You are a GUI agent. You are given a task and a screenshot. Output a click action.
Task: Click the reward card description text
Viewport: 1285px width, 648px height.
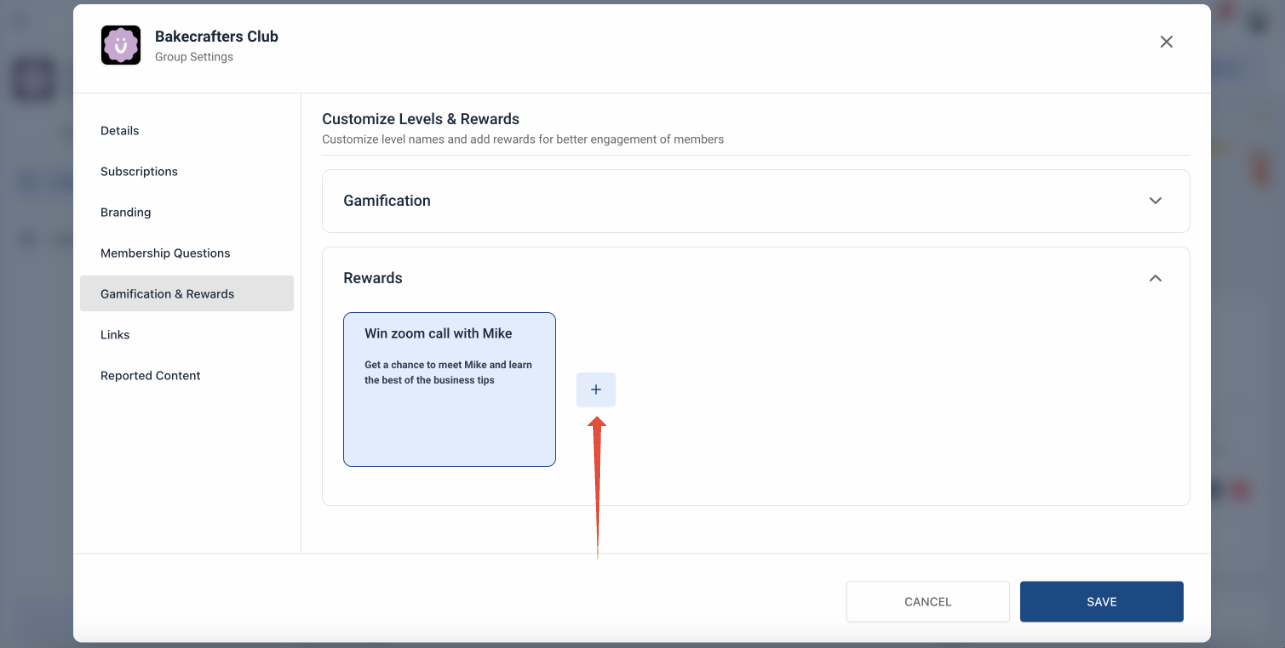(x=448, y=372)
